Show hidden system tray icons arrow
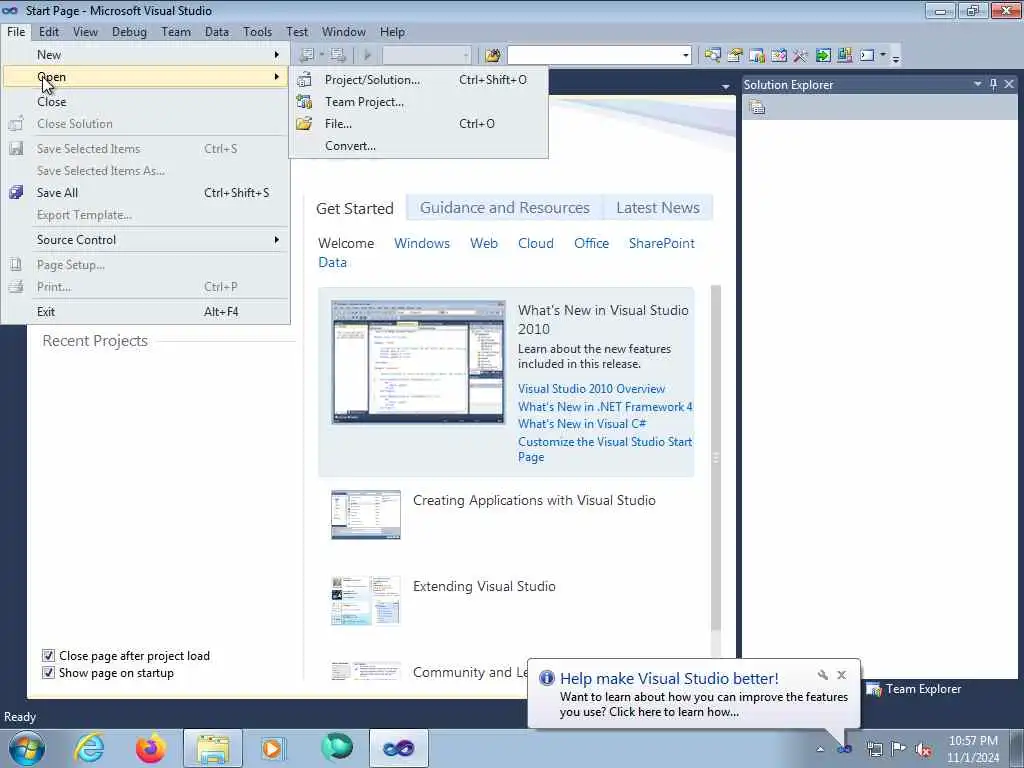This screenshot has width=1024, height=768. point(820,750)
